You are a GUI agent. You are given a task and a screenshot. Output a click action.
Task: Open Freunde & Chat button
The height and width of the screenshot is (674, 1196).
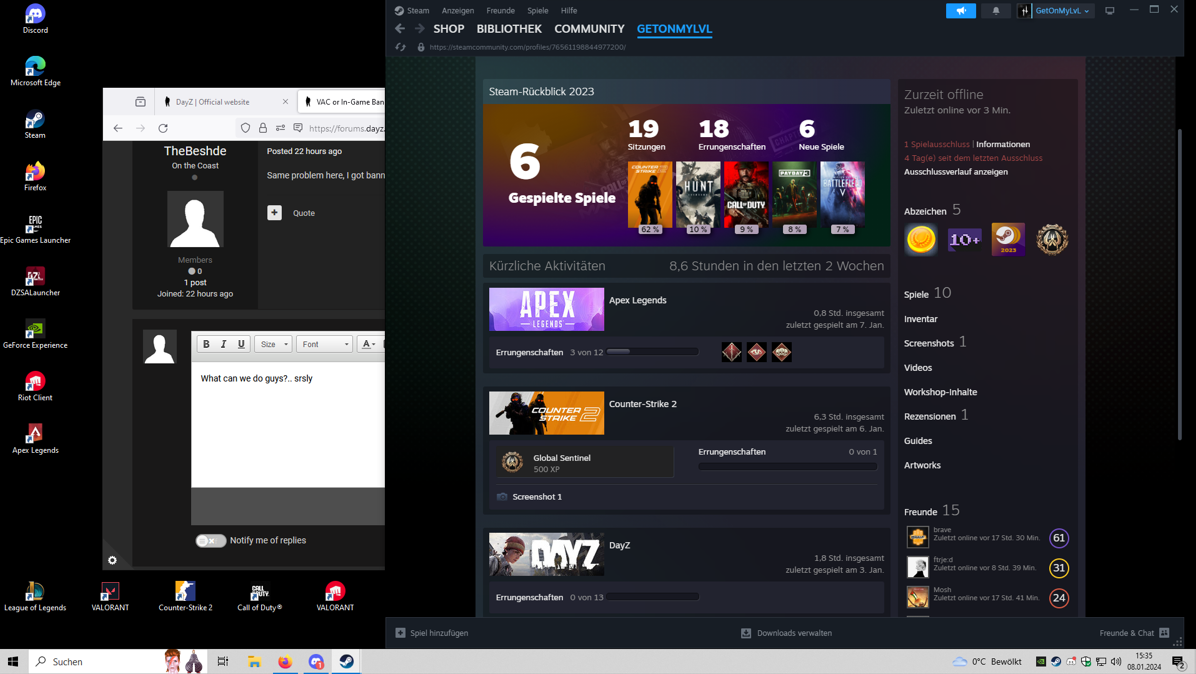[x=1134, y=633]
